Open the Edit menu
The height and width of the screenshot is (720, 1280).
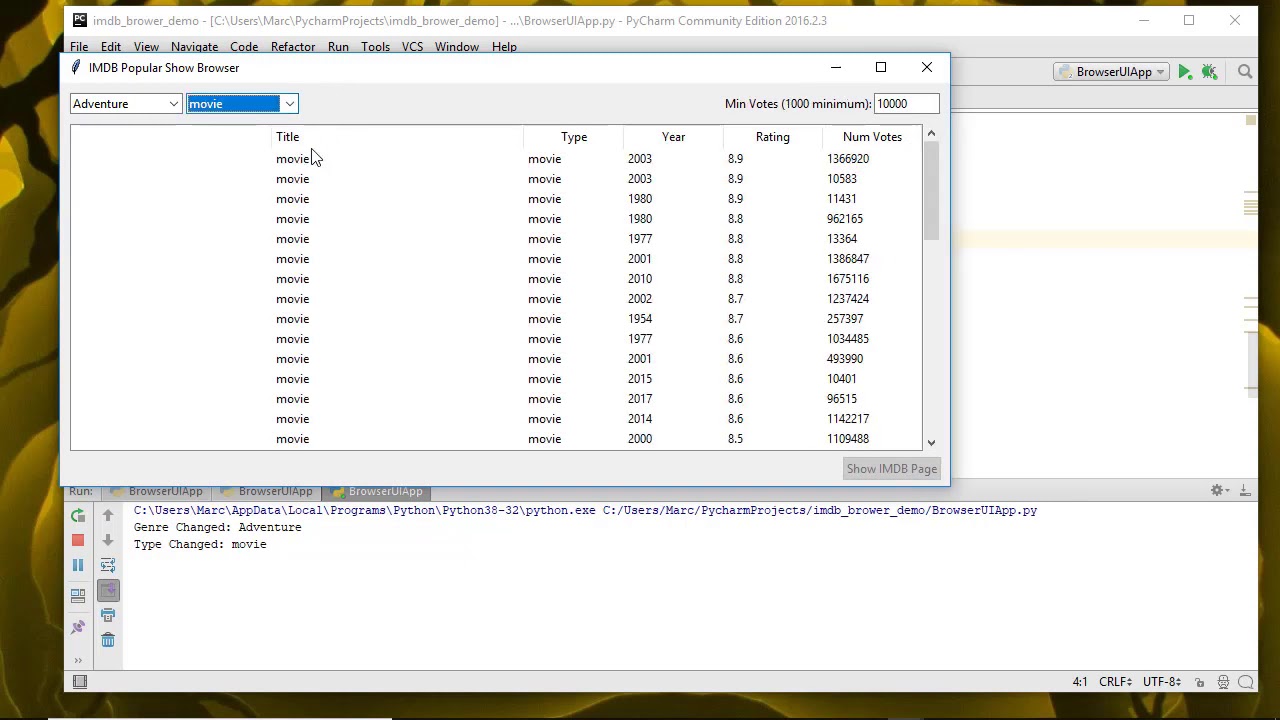coord(111,47)
